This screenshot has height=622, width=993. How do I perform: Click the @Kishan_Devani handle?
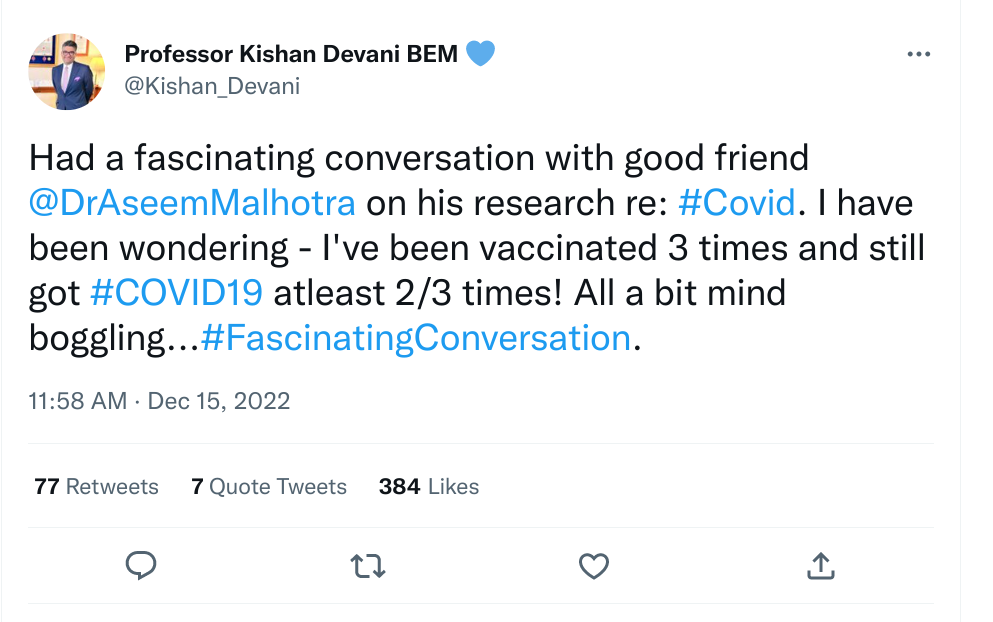pos(211,86)
